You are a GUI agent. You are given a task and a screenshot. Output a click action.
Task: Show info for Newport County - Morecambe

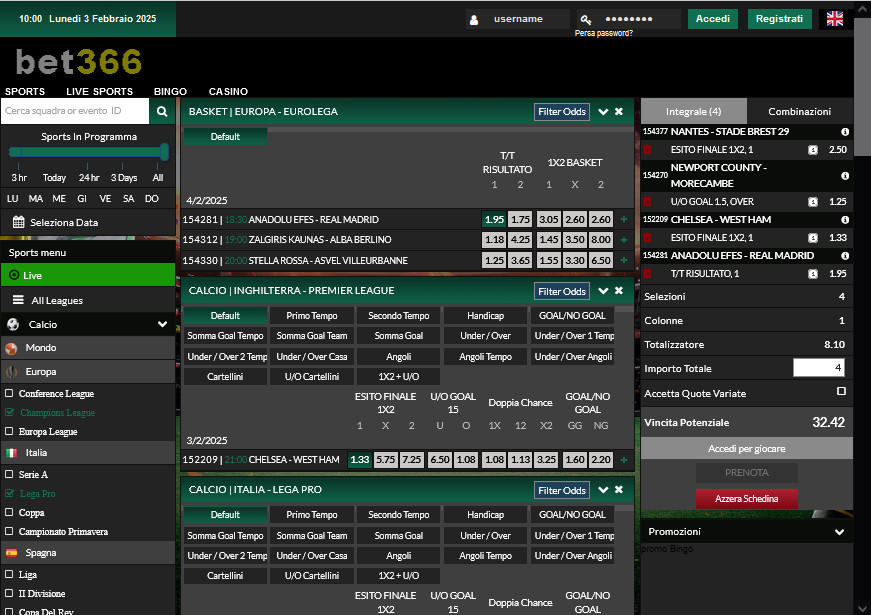coord(845,176)
